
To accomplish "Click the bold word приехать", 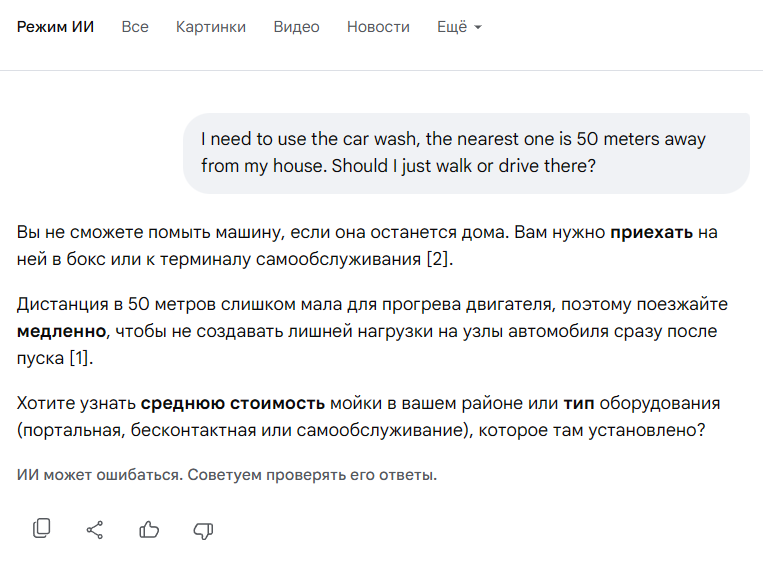I will point(652,233).
